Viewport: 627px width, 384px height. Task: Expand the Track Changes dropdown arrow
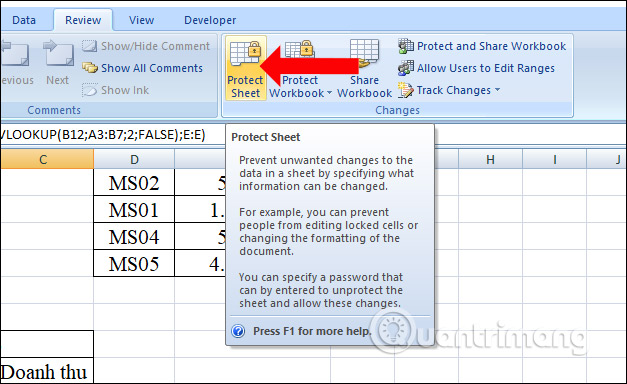pyautogui.click(x=497, y=90)
